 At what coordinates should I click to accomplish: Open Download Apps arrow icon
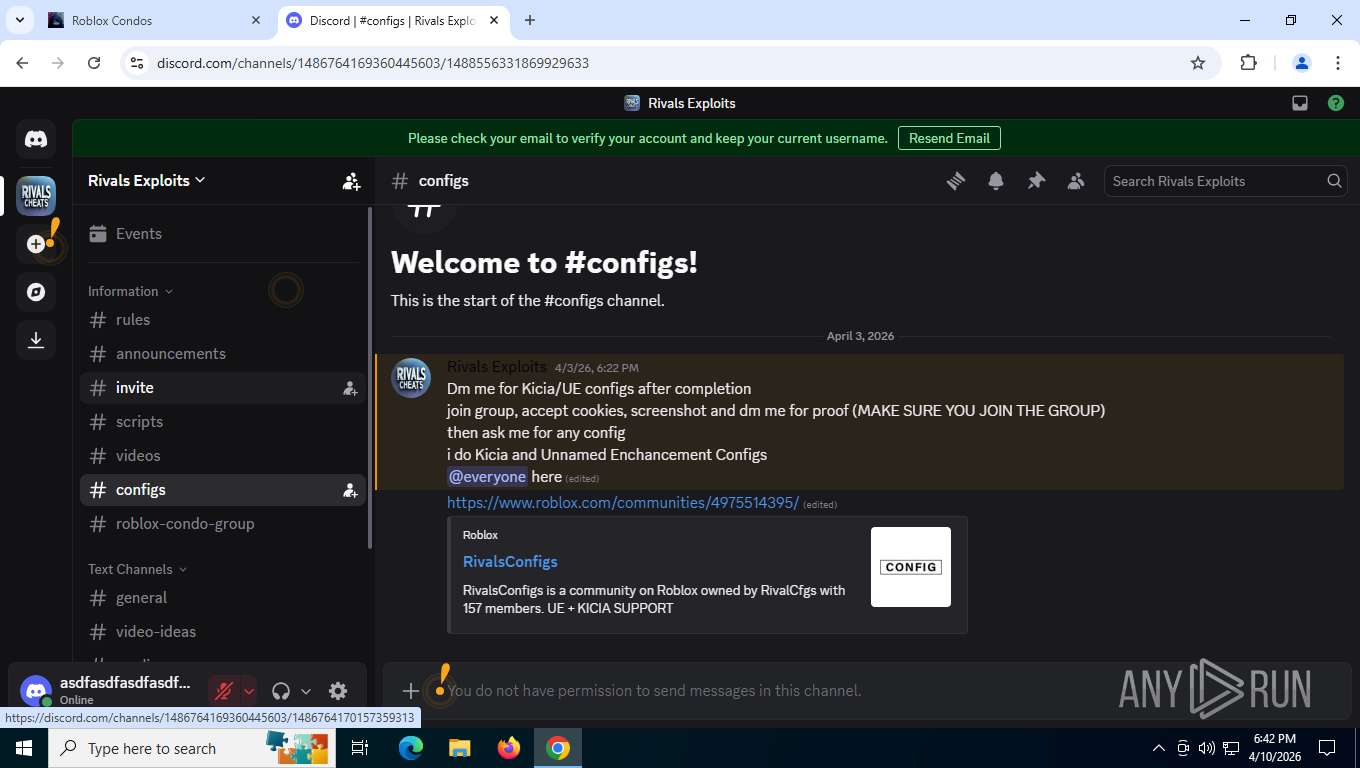coord(36,340)
